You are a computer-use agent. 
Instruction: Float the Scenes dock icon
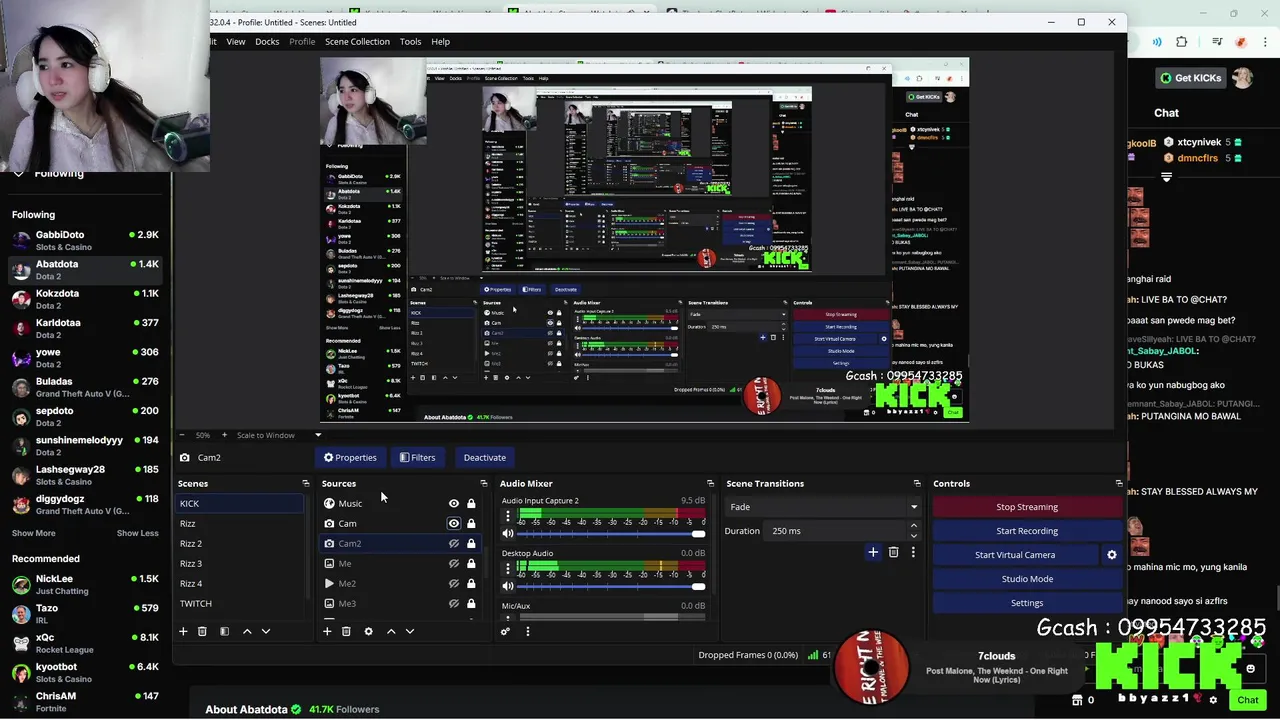click(x=306, y=483)
